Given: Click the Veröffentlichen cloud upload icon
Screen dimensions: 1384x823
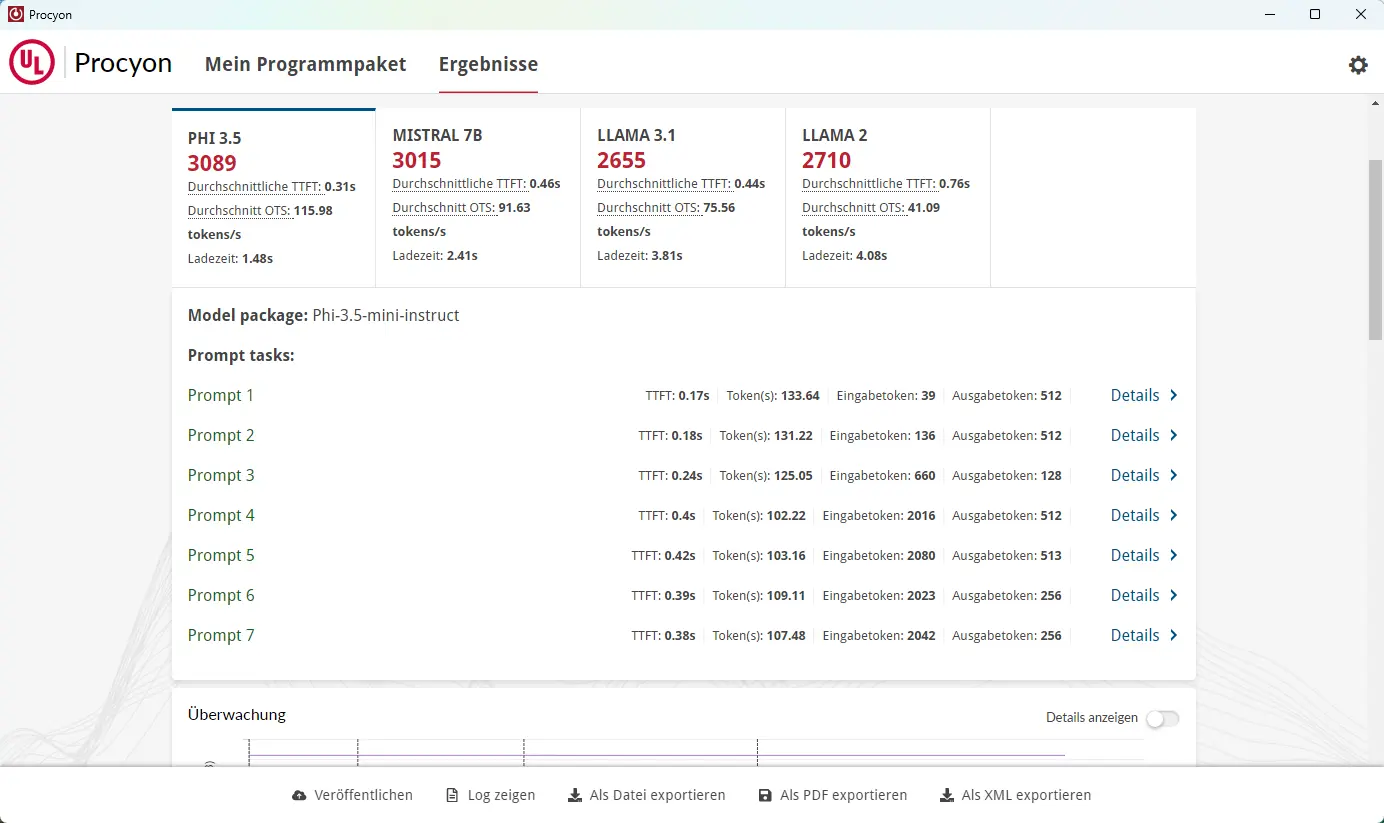Looking at the screenshot, I should tap(299, 796).
